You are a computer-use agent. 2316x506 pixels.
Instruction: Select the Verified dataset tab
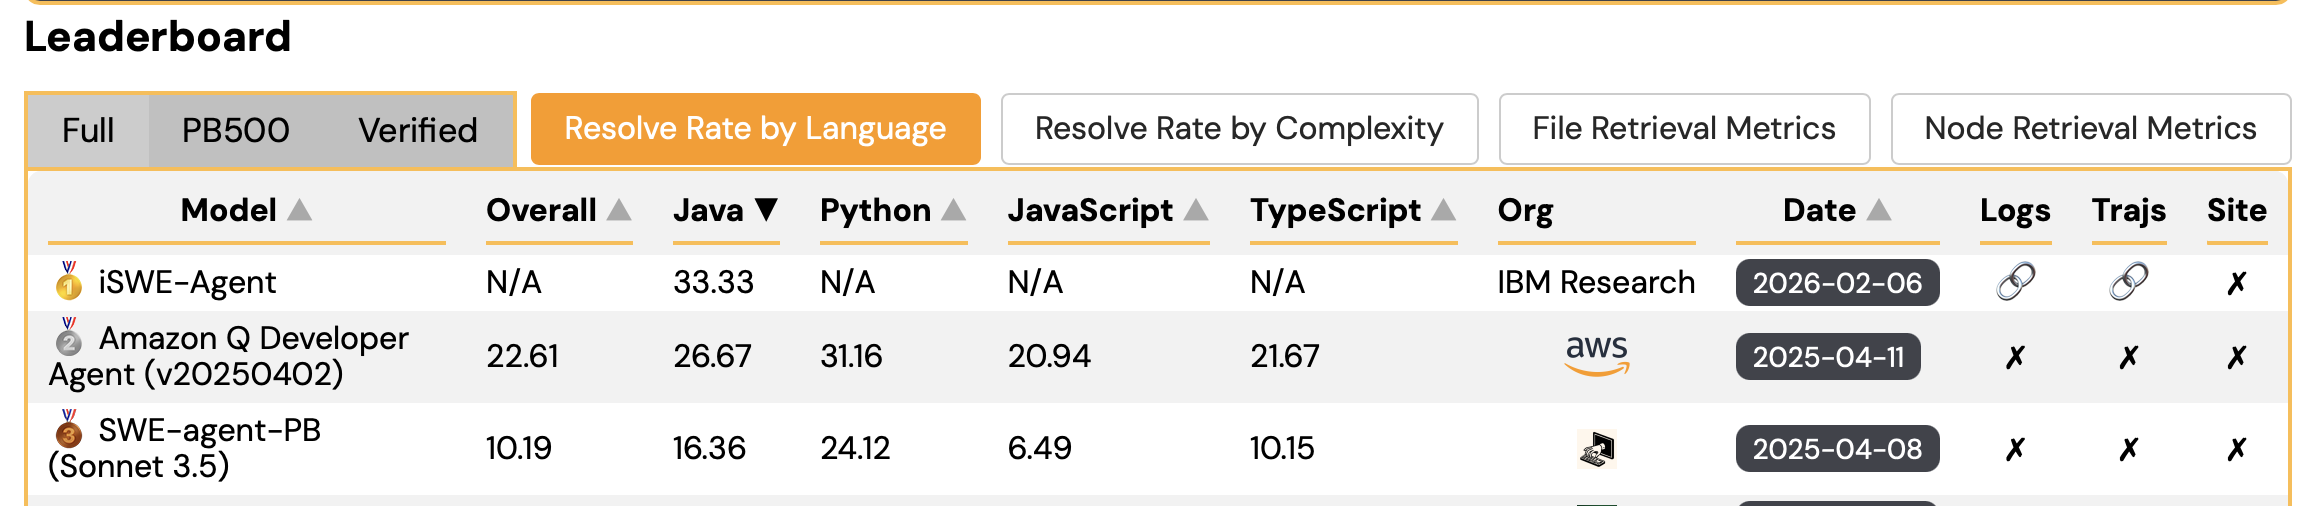pyautogui.click(x=418, y=130)
